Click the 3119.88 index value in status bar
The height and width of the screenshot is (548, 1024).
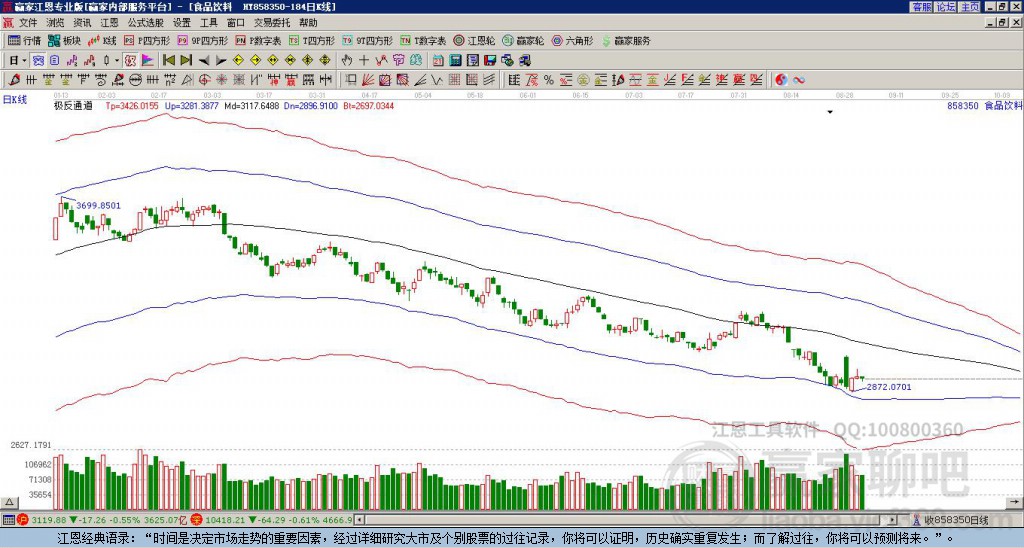click(x=48, y=520)
